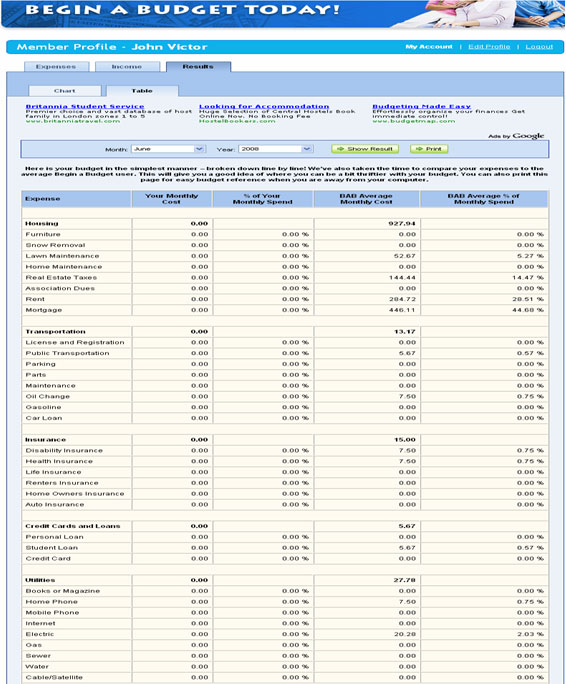
Task: Click the Car Loan expense label
Action: pos(44,418)
